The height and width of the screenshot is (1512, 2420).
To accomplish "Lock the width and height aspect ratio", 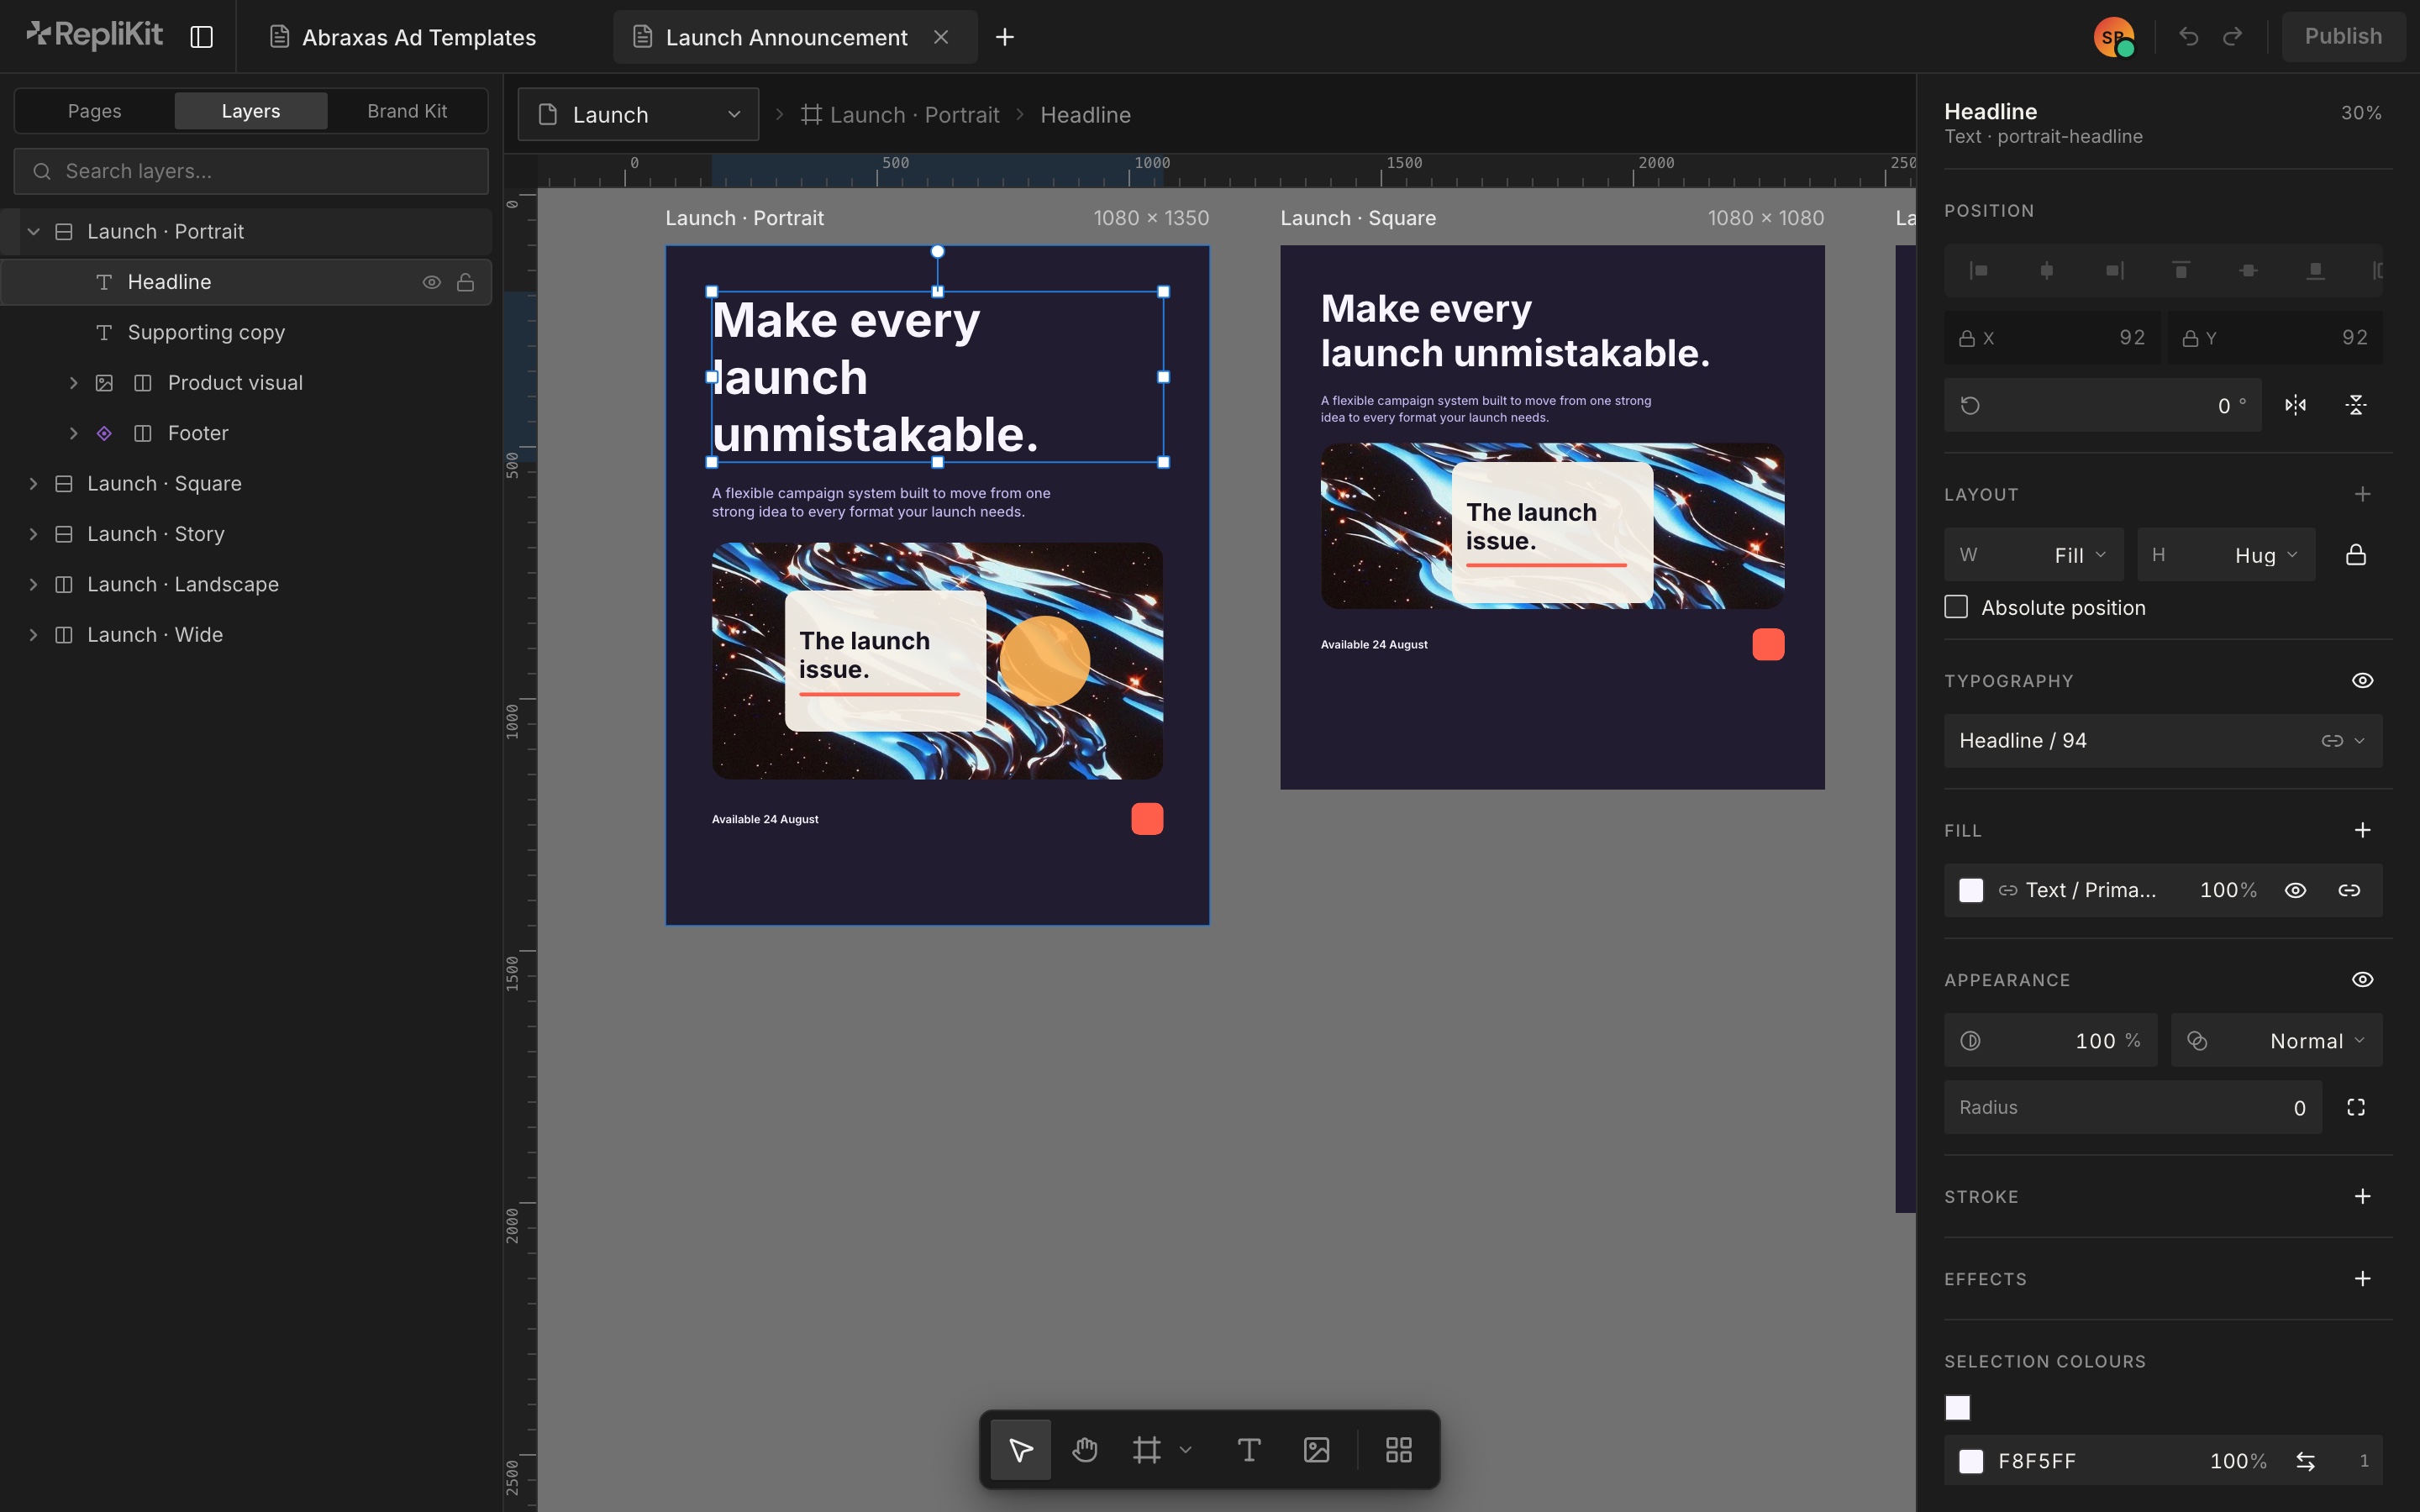I will (x=2356, y=554).
